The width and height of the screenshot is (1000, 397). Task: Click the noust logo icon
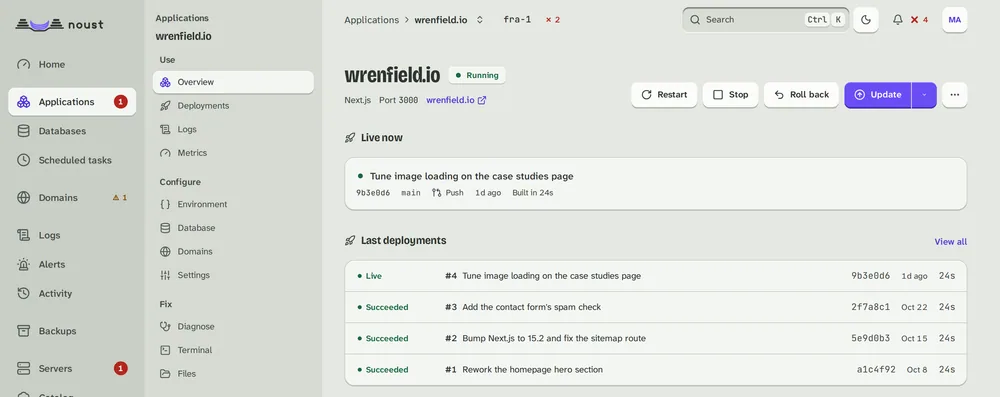coord(40,25)
